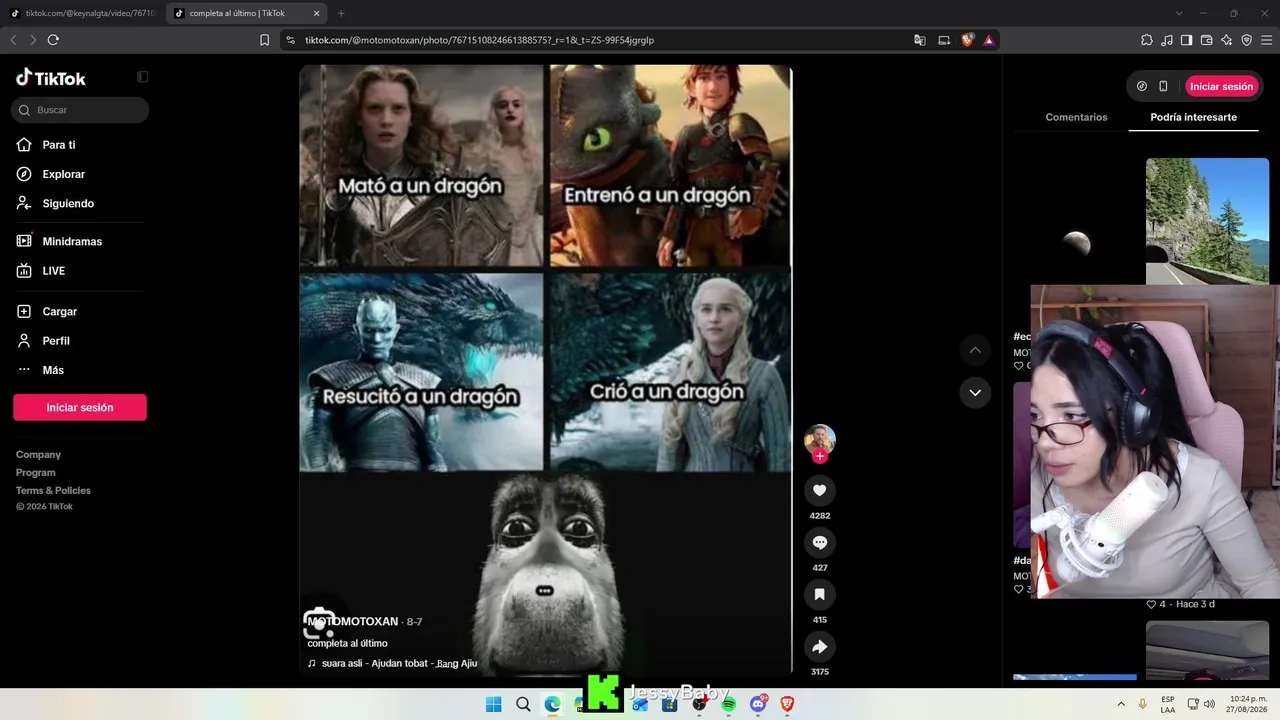Open the creator's profile avatar

(820, 438)
